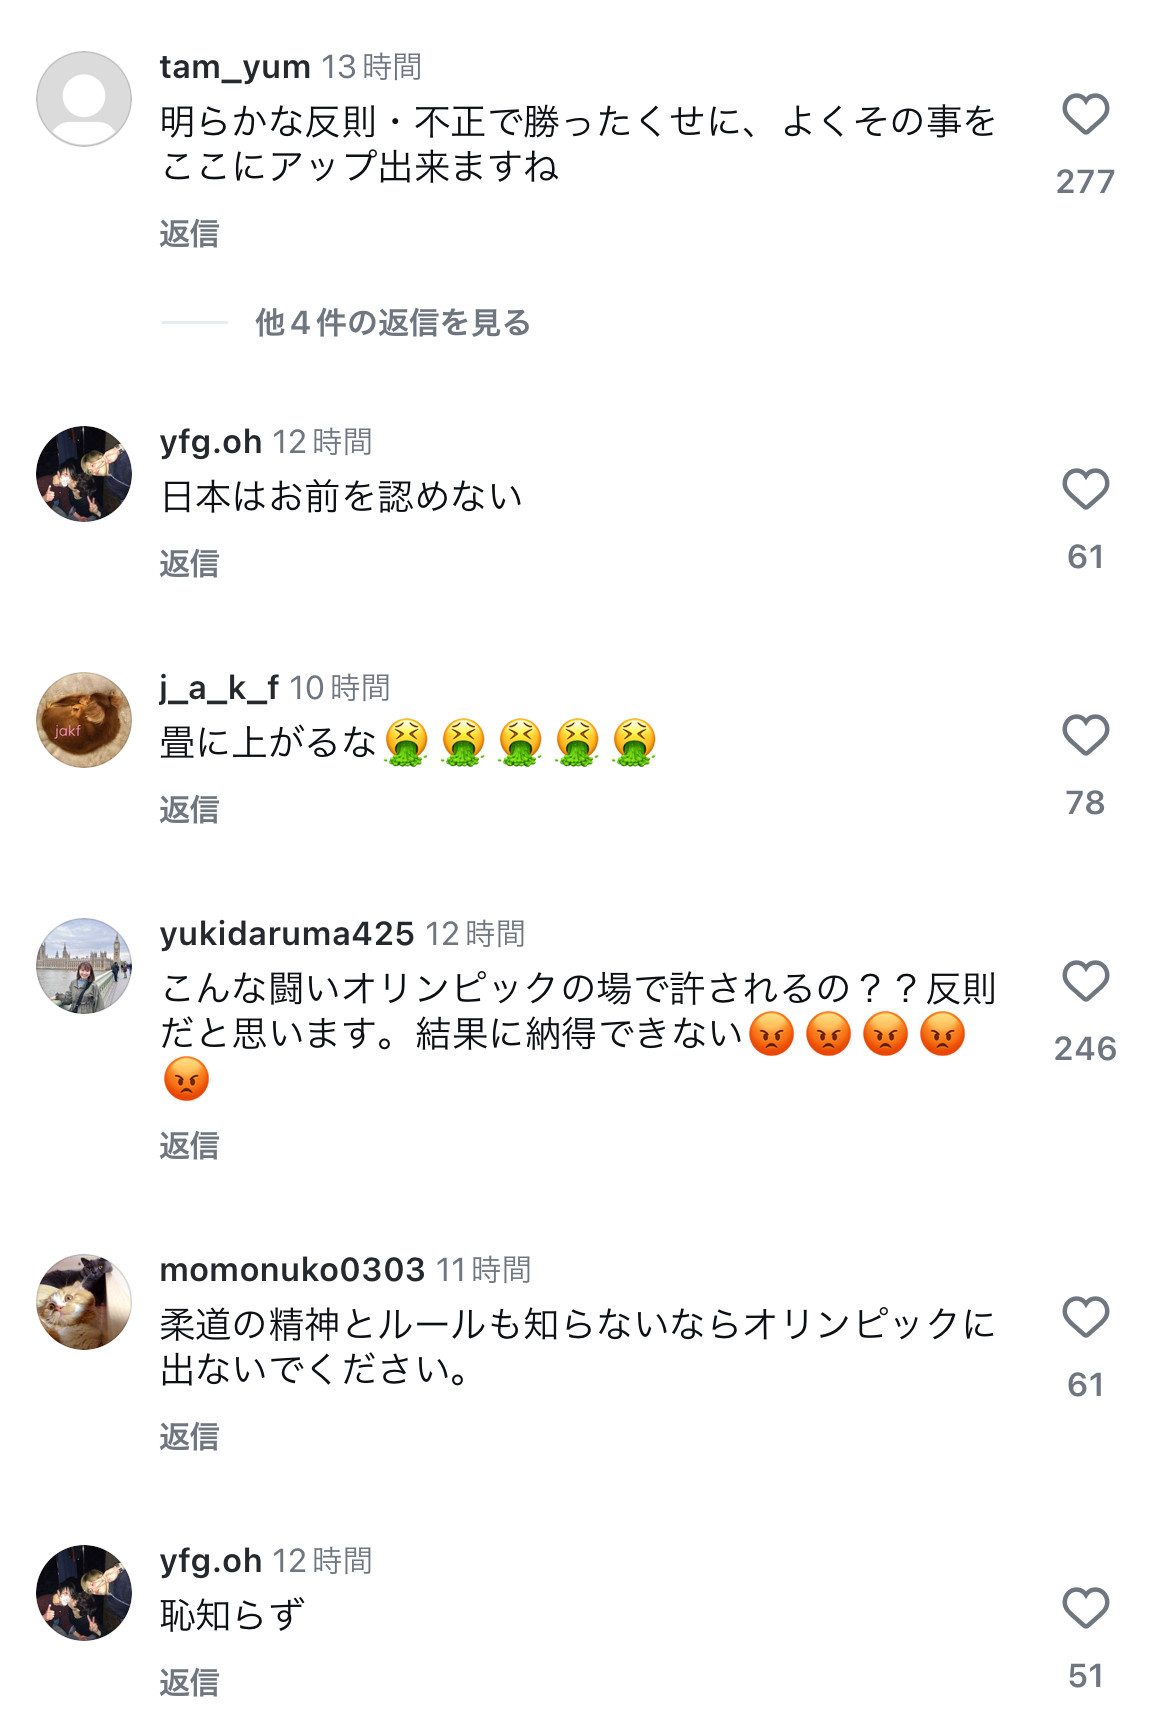Viewport: 1170px width, 1736px height.
Task: Open tam_yum's default profile avatar
Action: point(84,99)
